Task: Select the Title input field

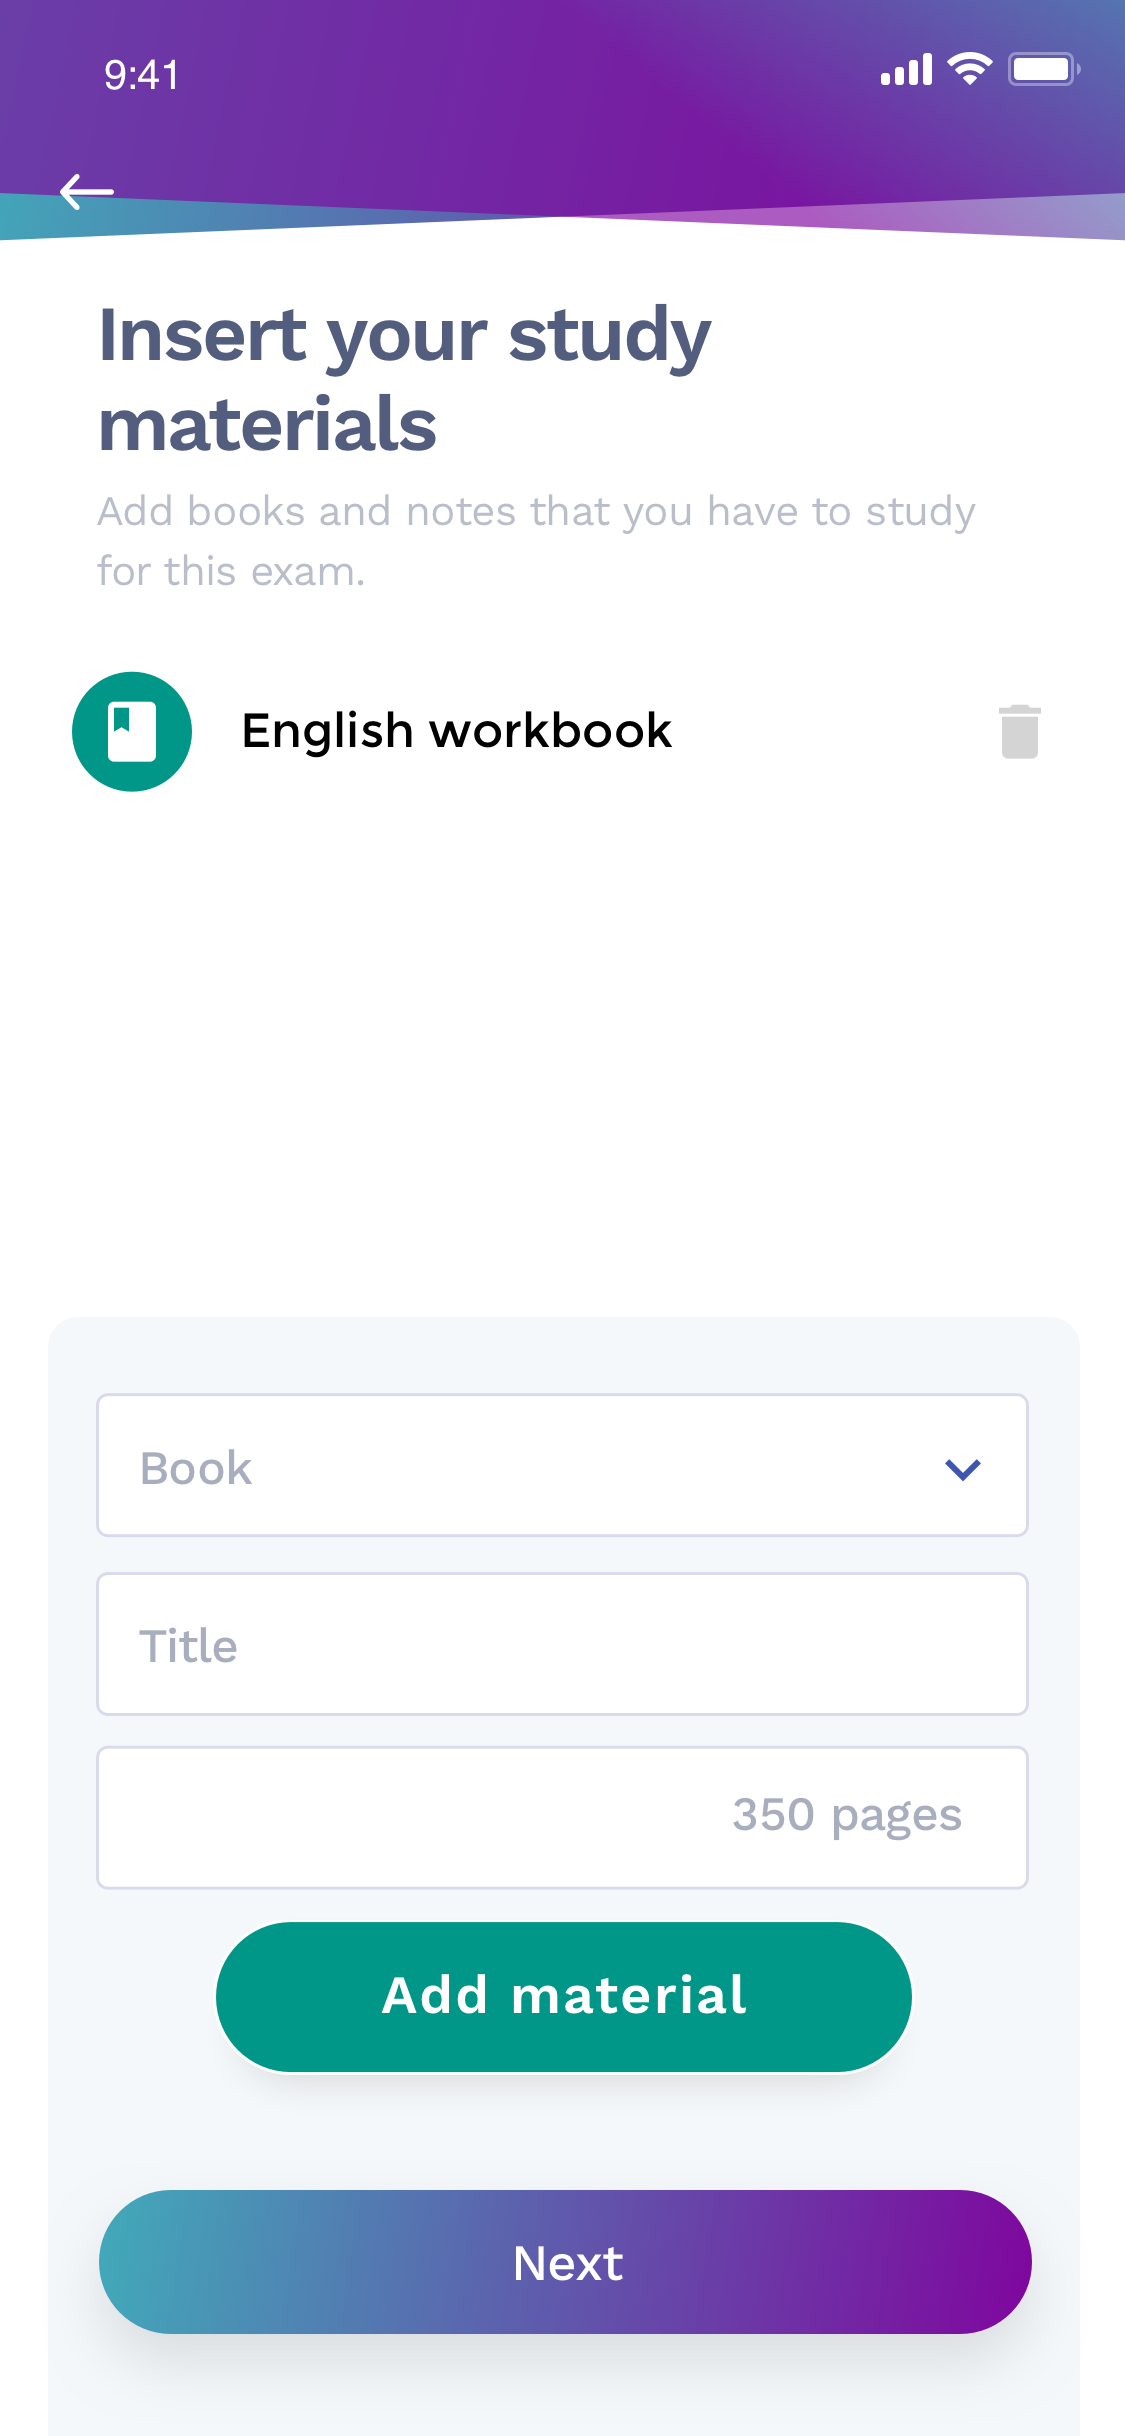Action: (561, 1644)
